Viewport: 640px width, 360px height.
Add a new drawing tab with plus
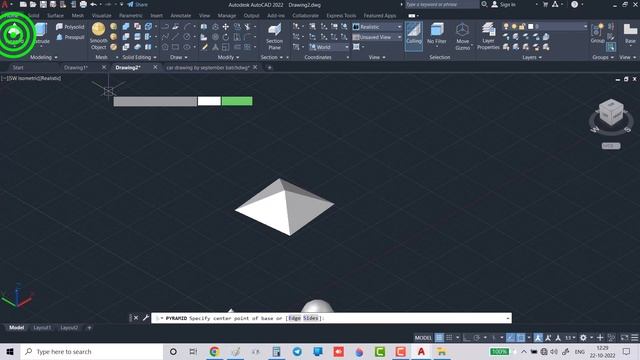(269, 67)
